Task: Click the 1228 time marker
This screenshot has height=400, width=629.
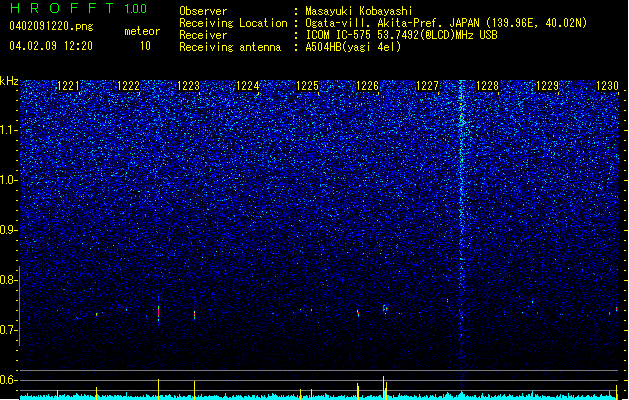Action: click(487, 86)
